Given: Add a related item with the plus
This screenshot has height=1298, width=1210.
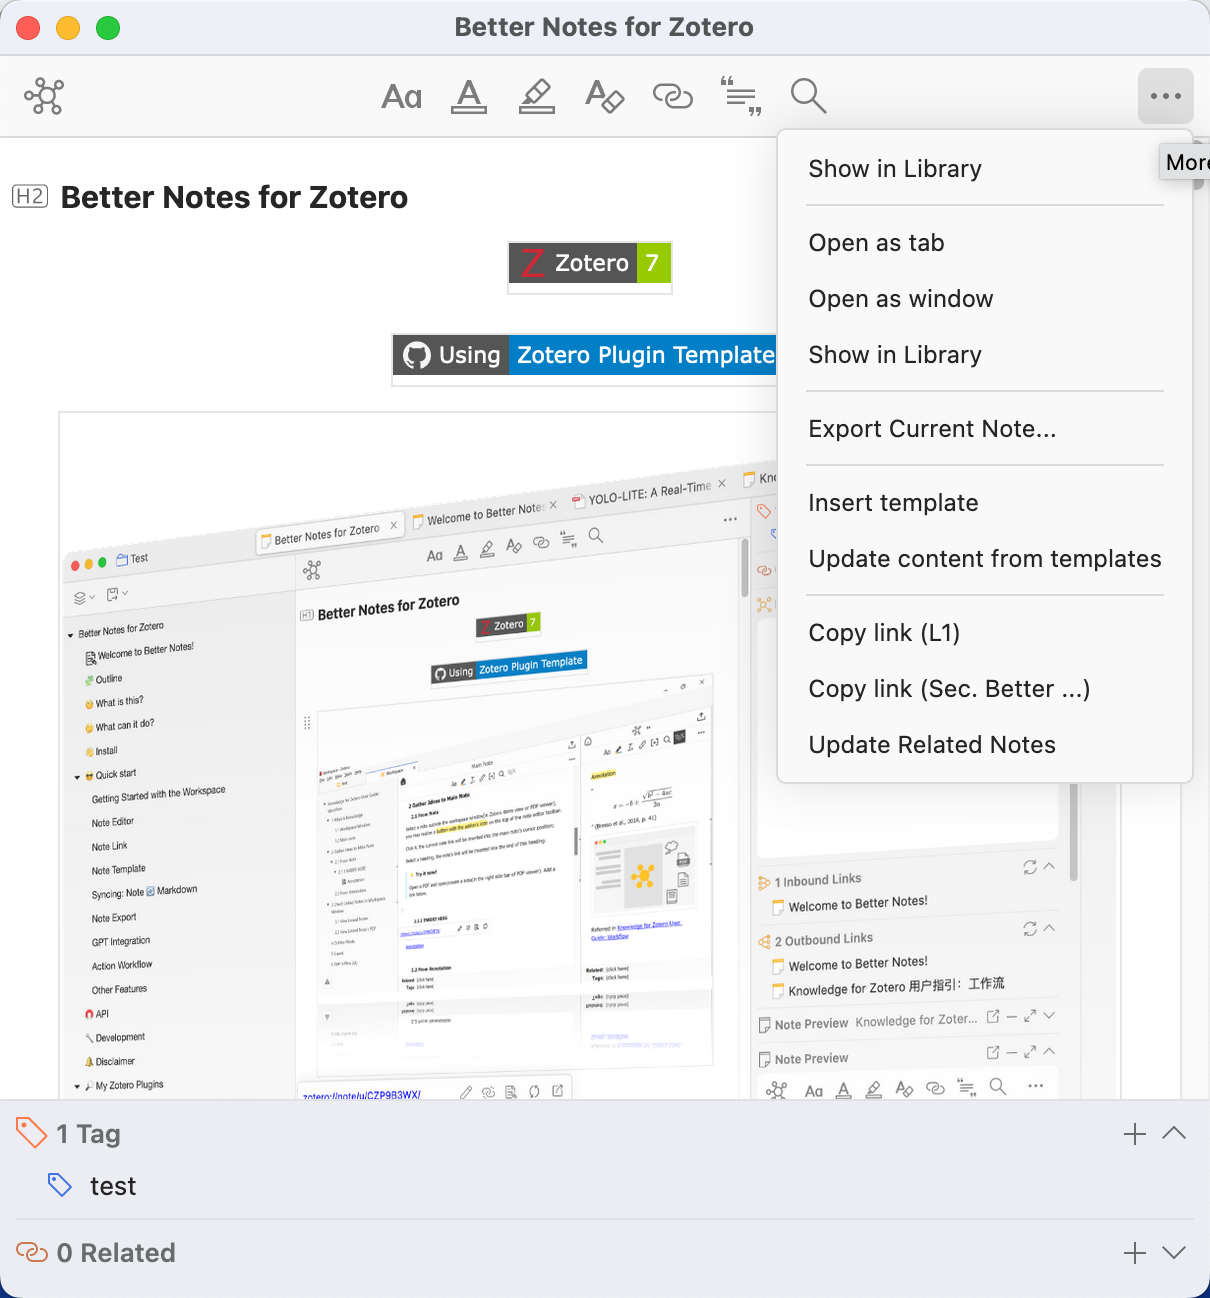Looking at the screenshot, I should click(x=1135, y=1253).
